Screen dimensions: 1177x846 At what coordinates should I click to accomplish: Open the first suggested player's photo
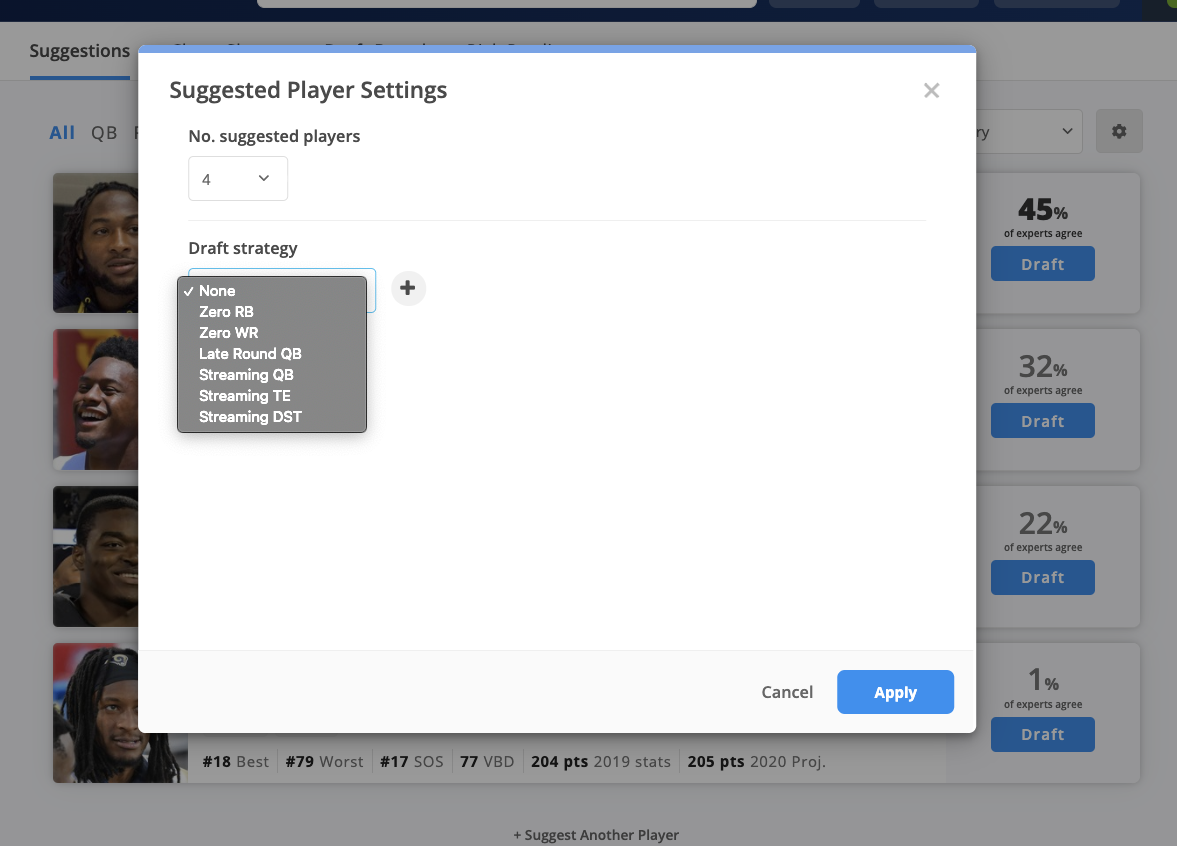point(95,243)
